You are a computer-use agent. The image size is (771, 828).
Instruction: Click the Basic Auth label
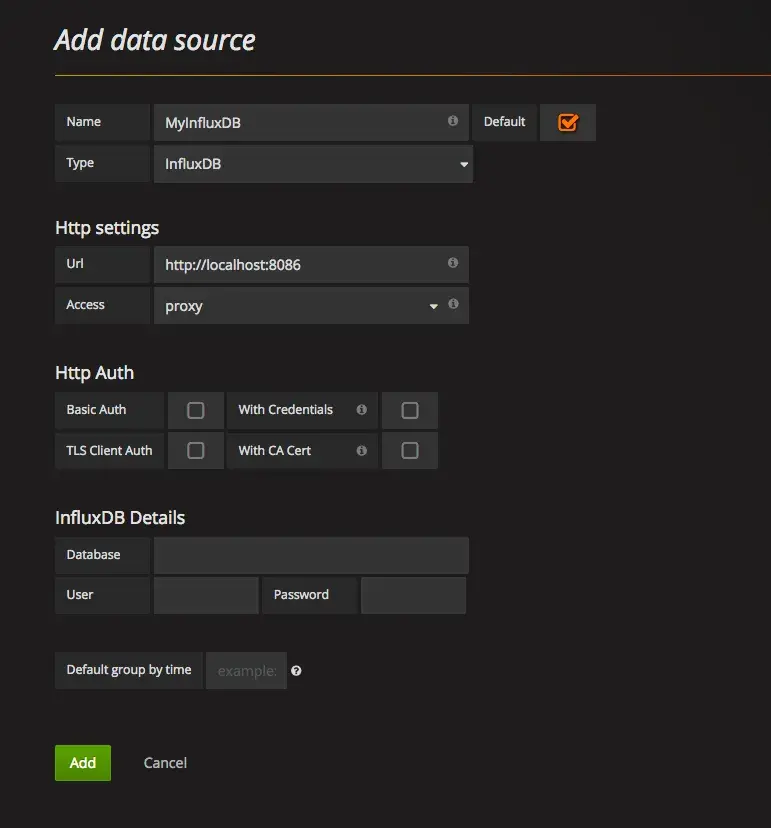[x=96, y=410]
